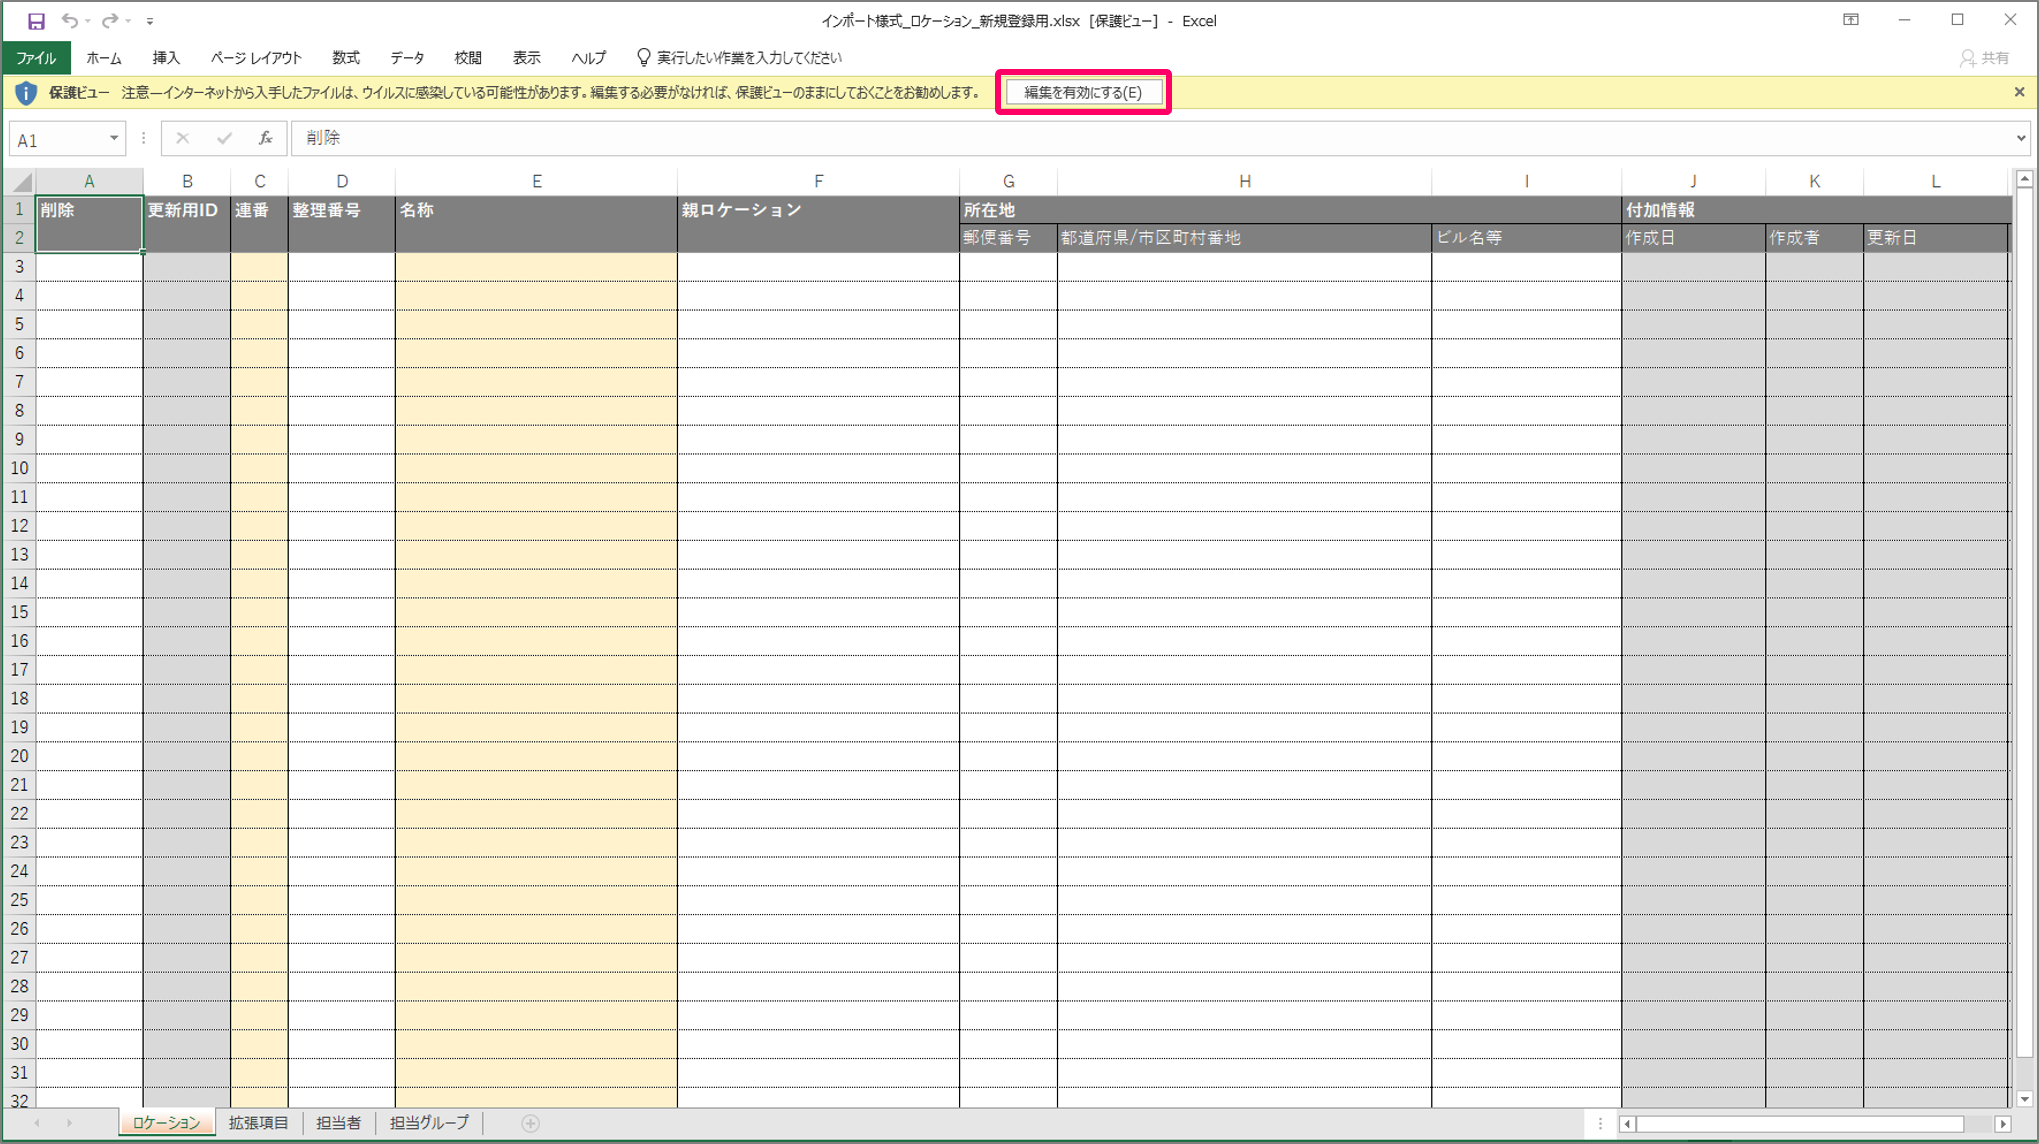The image size is (2039, 1144).
Task: Switch to the 担当グループ sheet tab
Action: click(429, 1123)
